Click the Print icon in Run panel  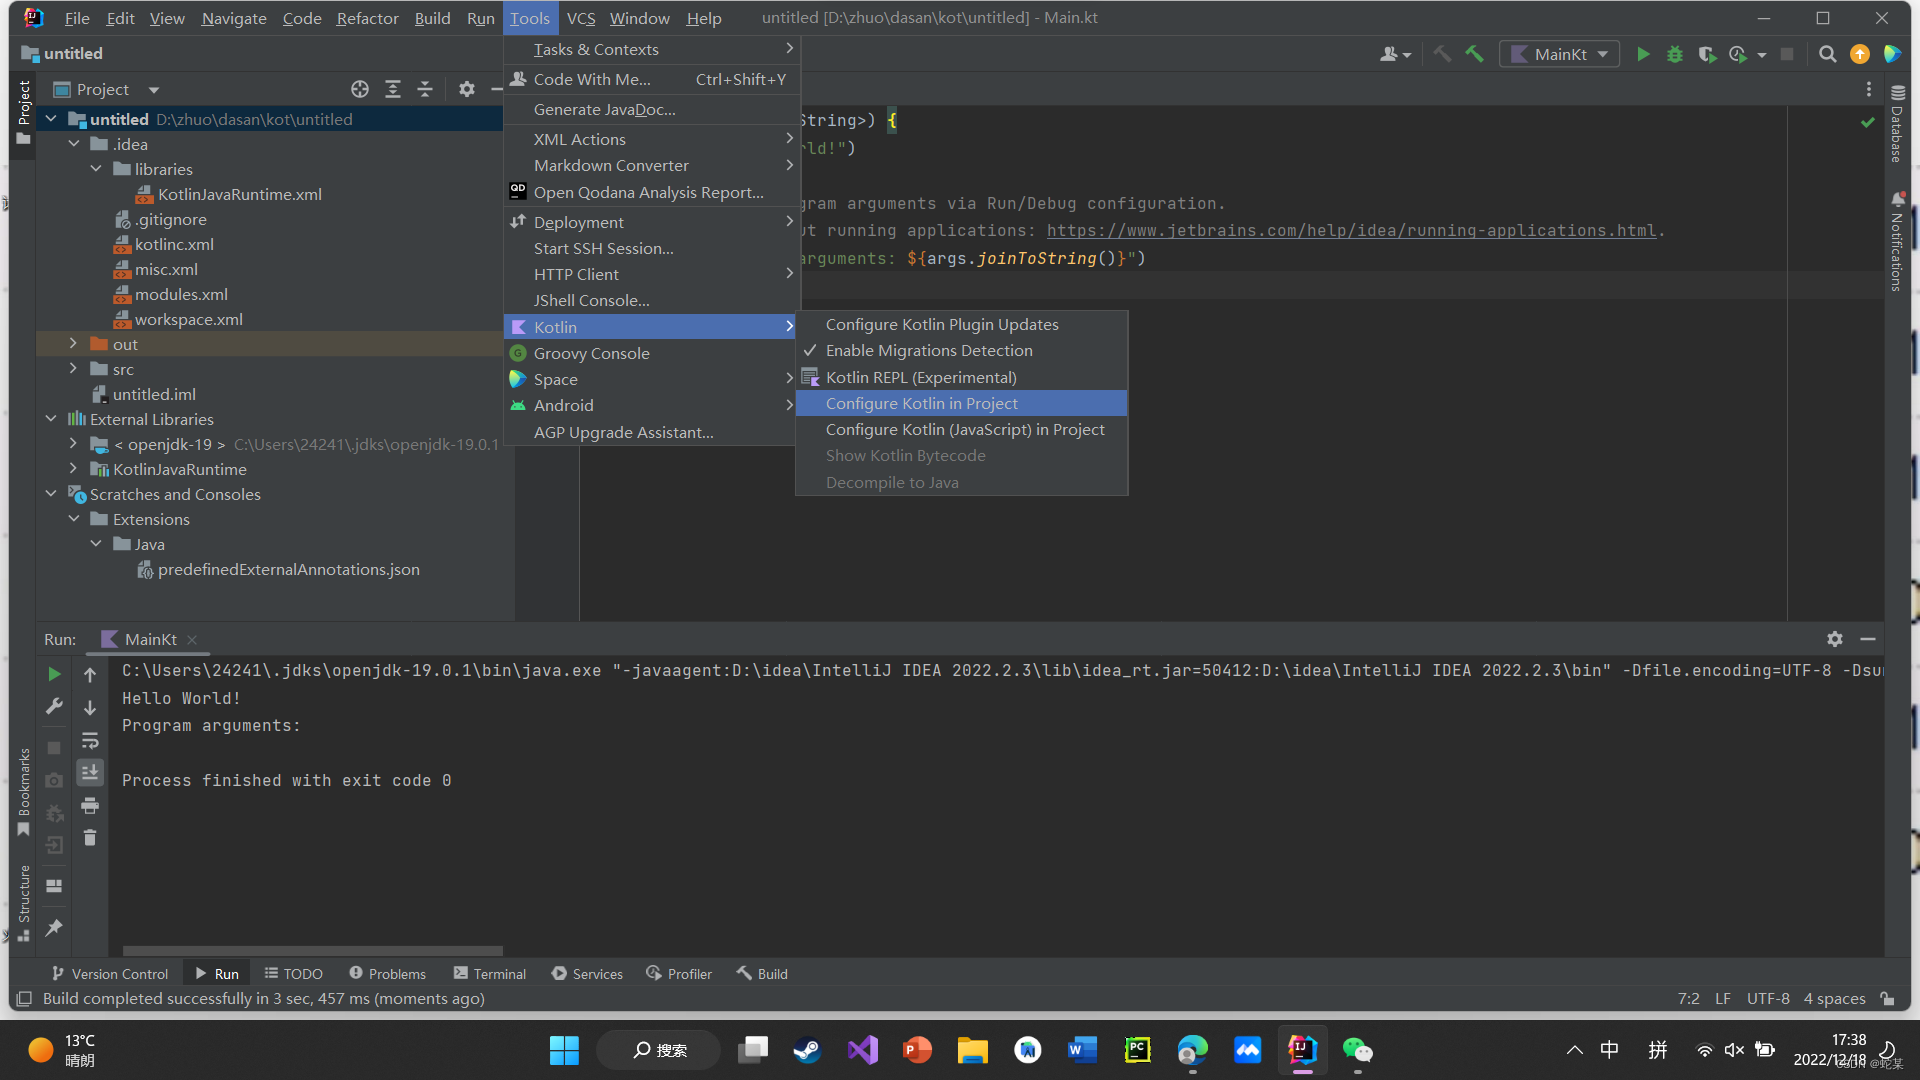(x=90, y=805)
